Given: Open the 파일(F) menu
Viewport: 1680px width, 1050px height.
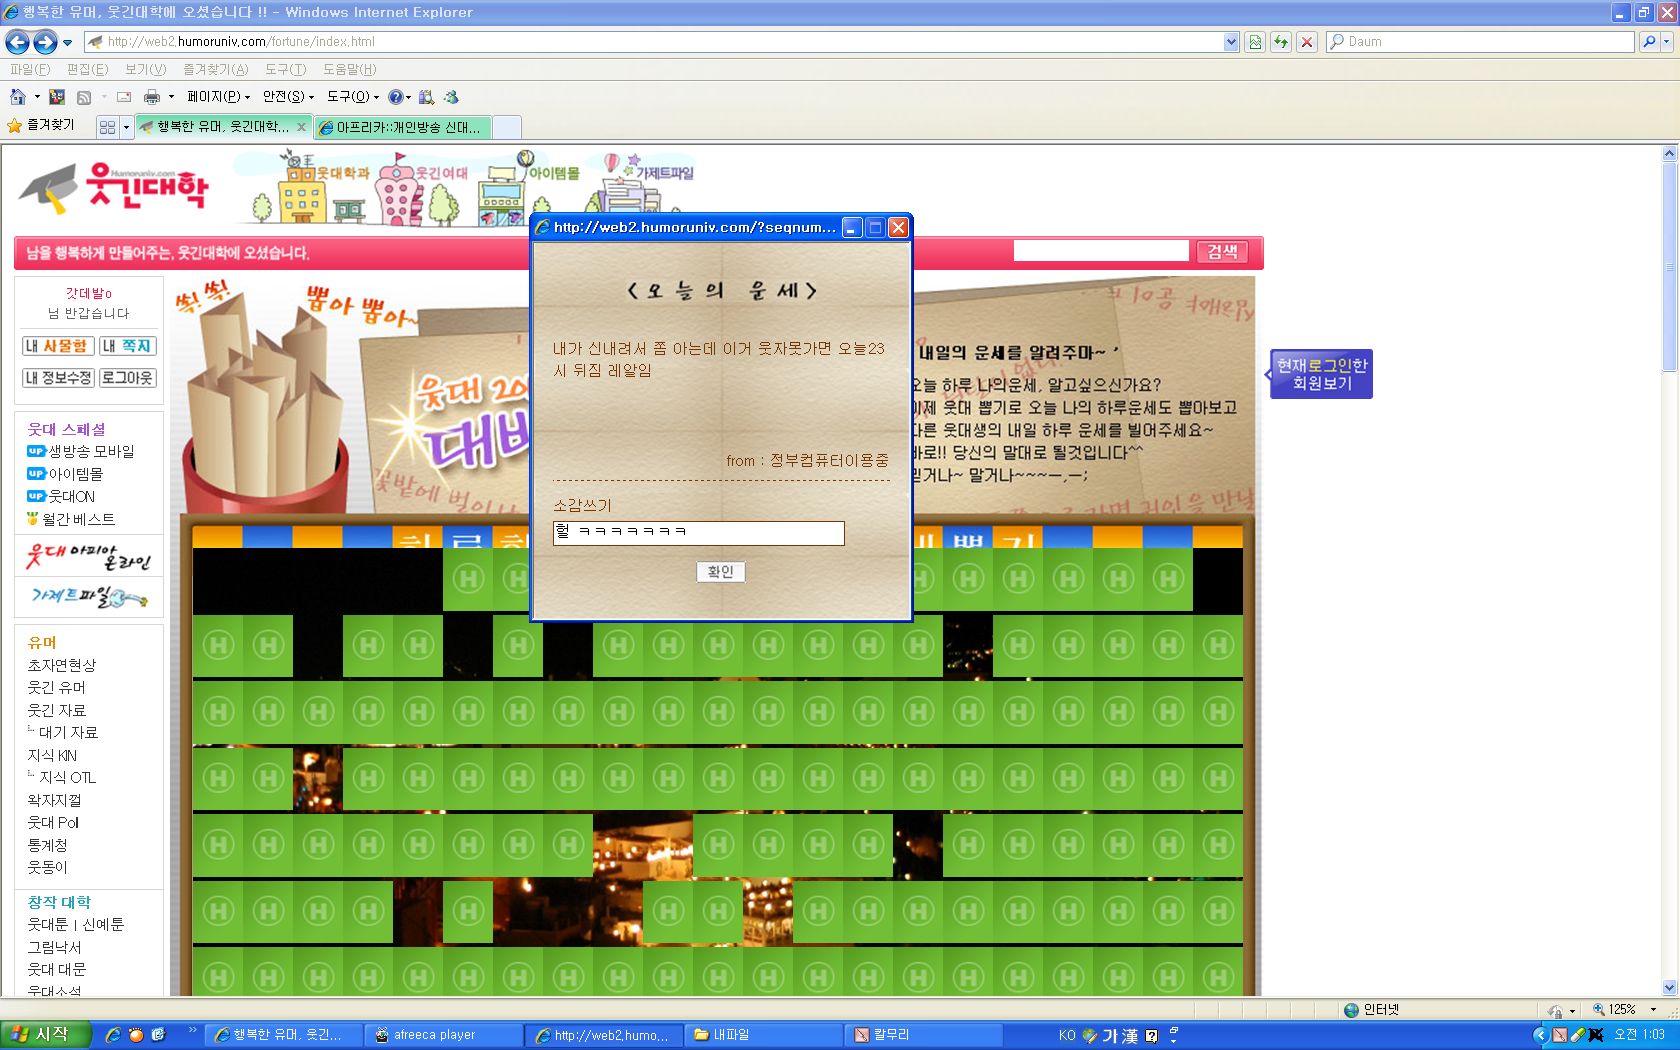Looking at the screenshot, I should (30, 69).
